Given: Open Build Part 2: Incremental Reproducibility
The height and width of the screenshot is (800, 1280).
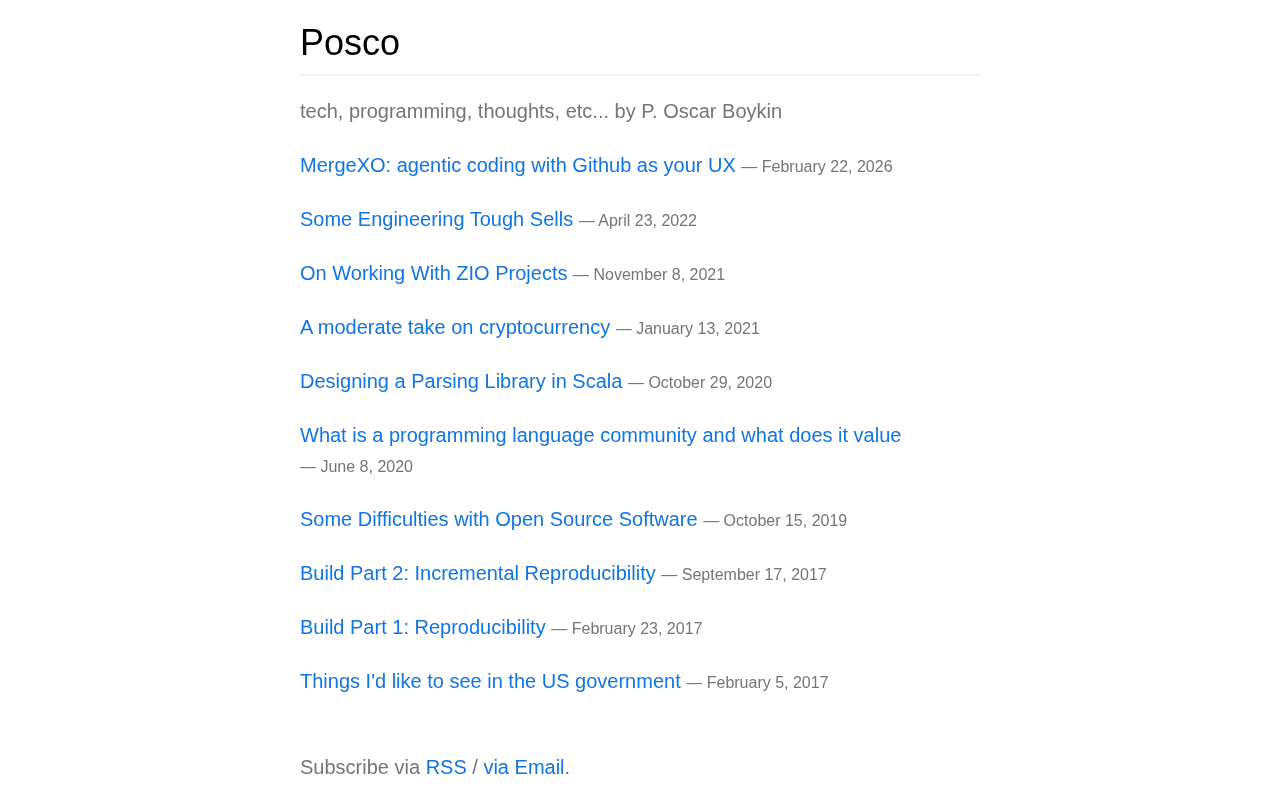Looking at the screenshot, I should (x=477, y=574).
